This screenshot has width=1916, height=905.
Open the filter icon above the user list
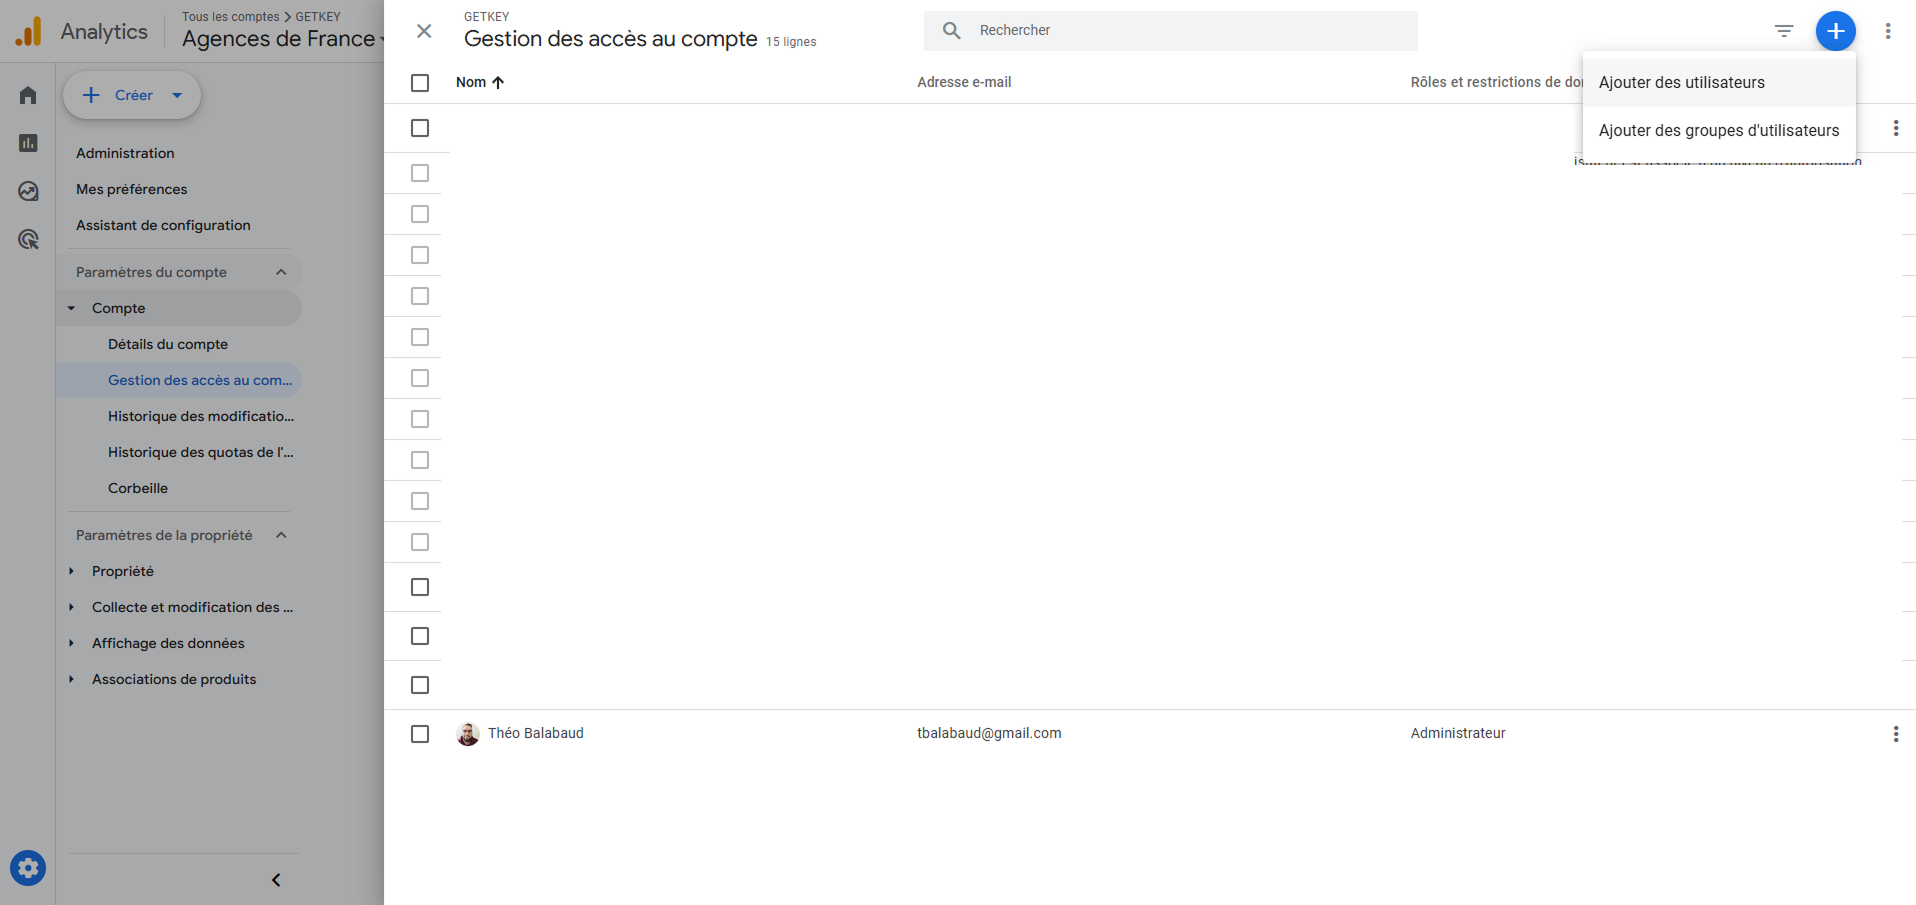[1784, 31]
